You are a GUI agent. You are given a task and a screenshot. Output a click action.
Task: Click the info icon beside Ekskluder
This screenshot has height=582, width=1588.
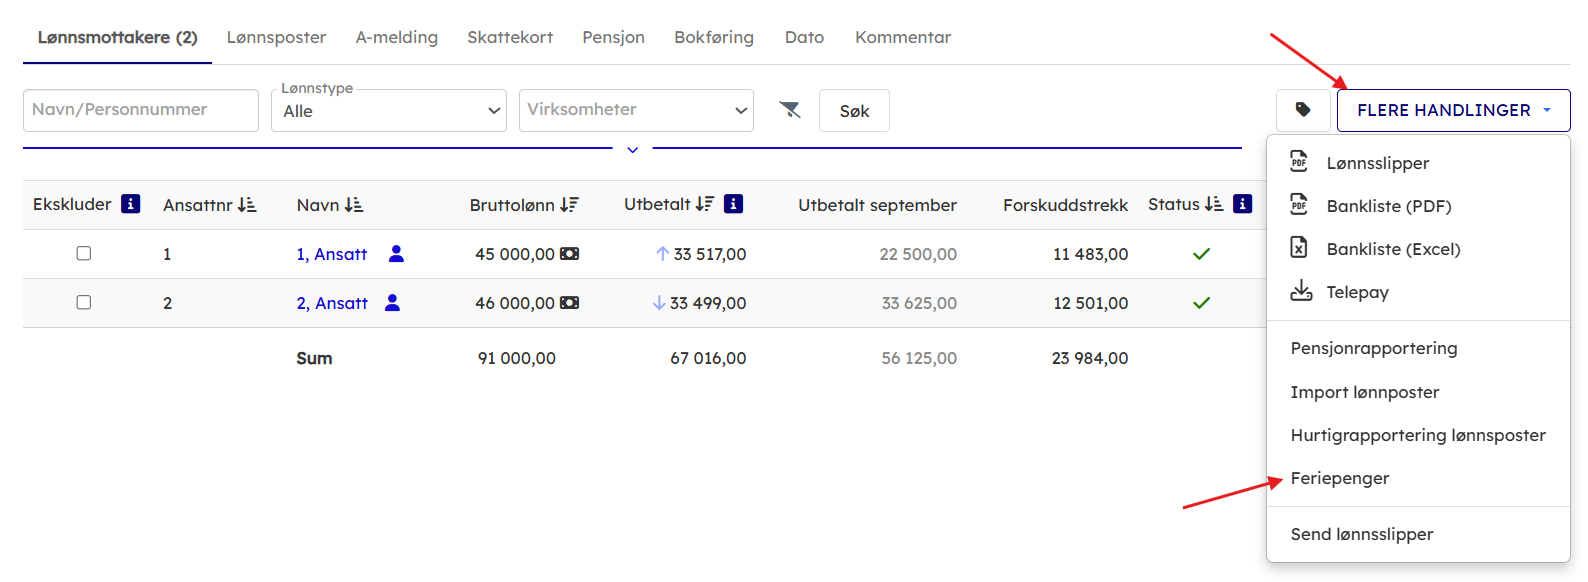pyautogui.click(x=130, y=204)
